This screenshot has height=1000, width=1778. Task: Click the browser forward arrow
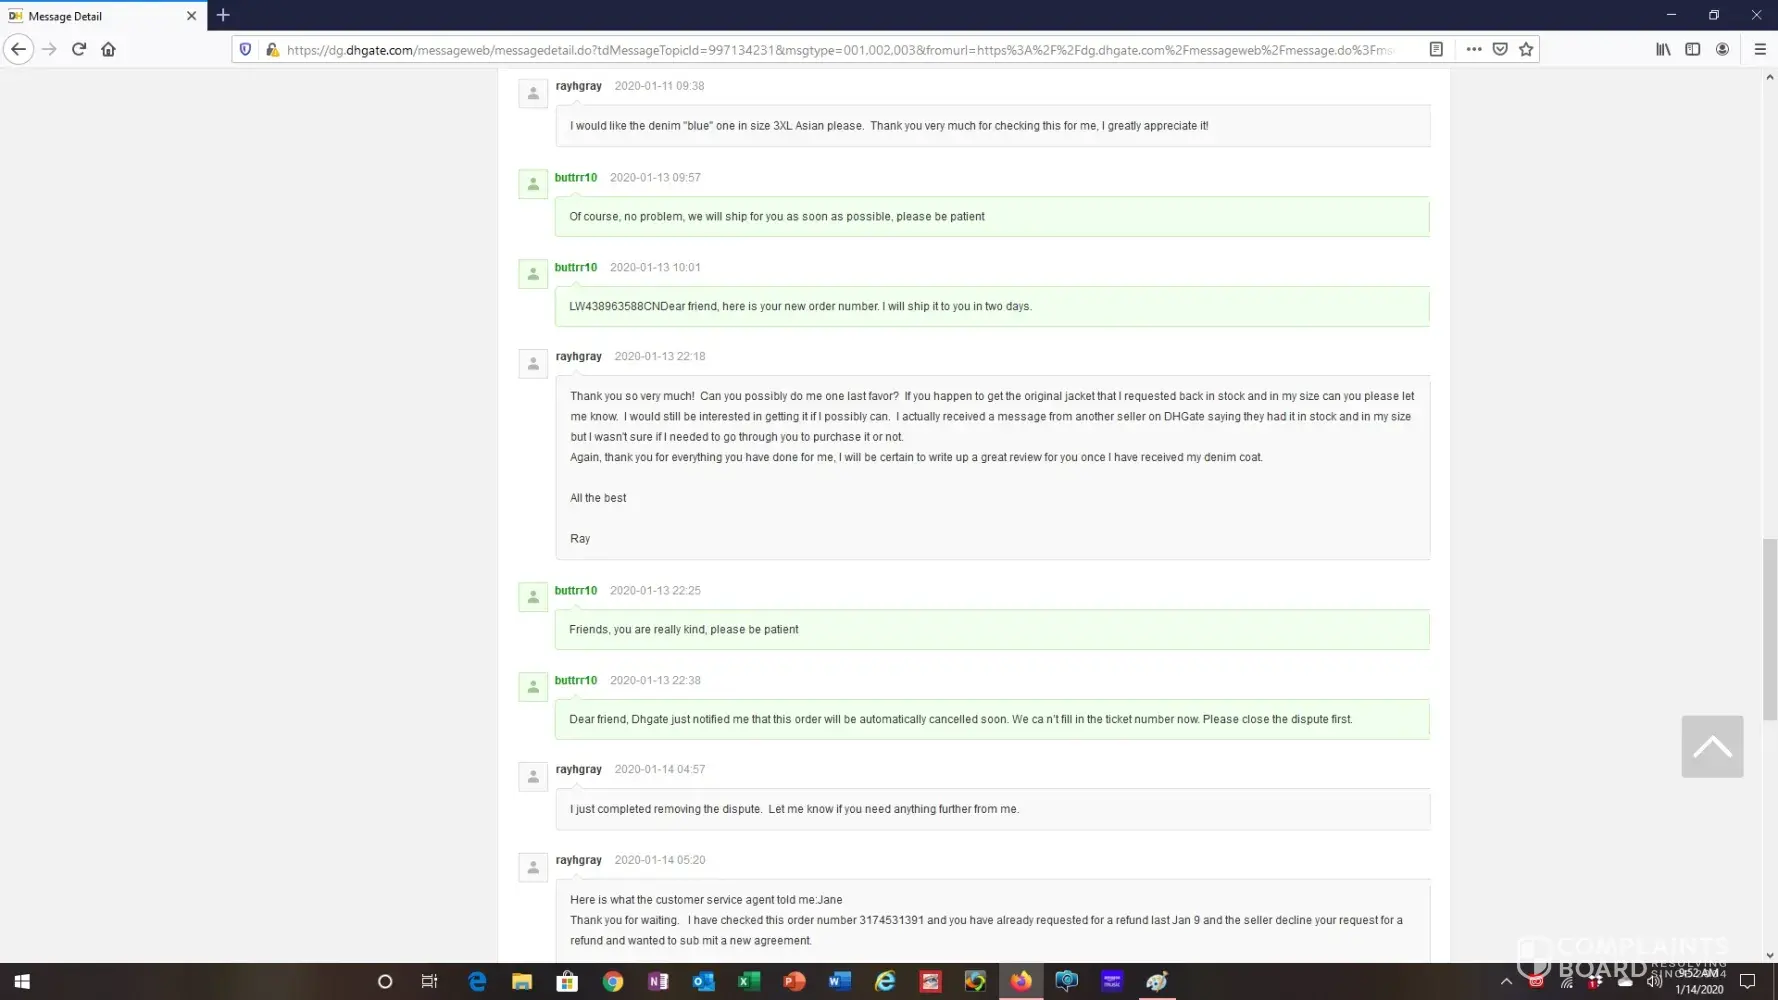[x=49, y=49]
